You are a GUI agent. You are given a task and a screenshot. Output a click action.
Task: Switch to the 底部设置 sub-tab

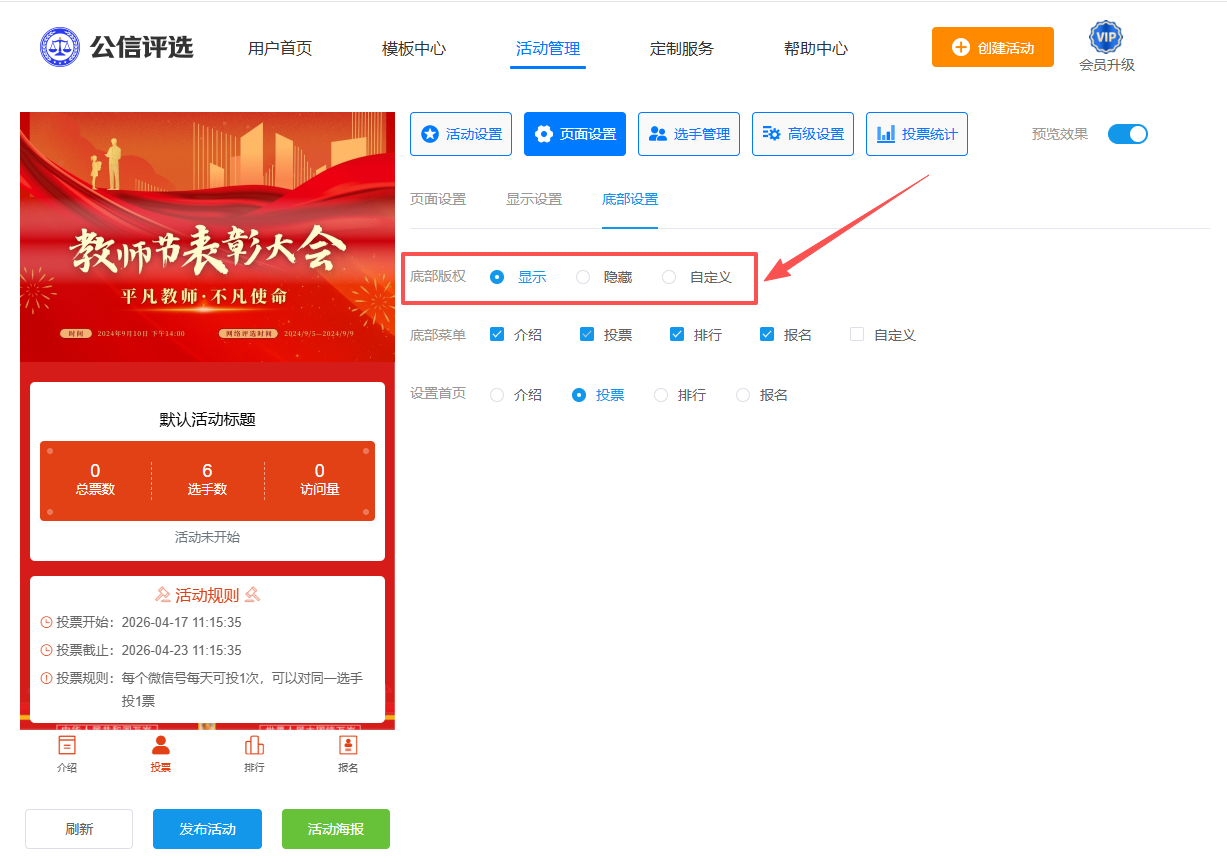[630, 199]
